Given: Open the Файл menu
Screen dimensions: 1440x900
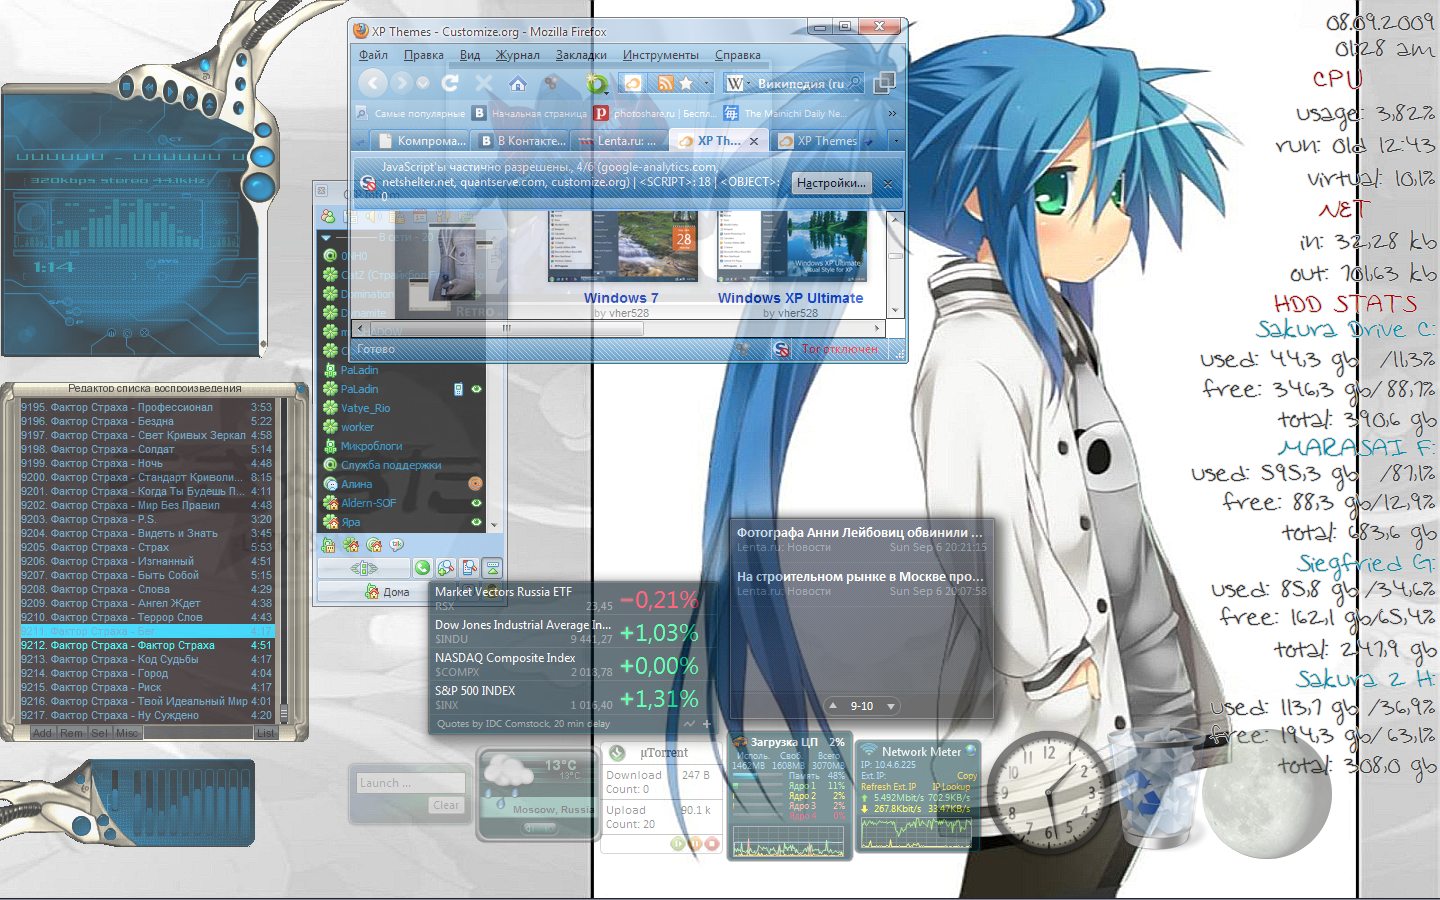Looking at the screenshot, I should click(x=373, y=55).
